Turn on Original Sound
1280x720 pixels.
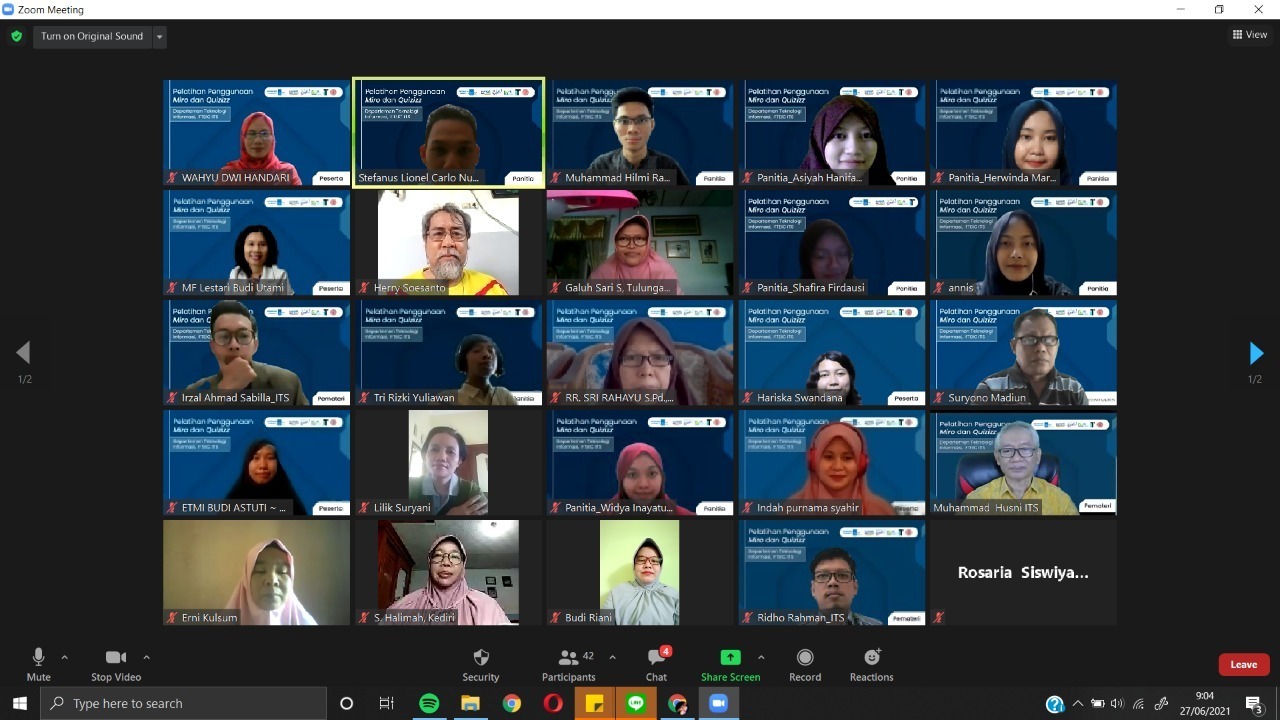[92, 36]
